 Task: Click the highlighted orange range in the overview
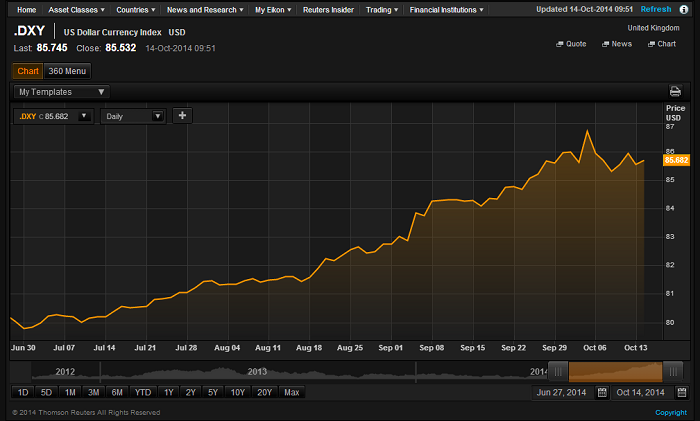tap(615, 372)
